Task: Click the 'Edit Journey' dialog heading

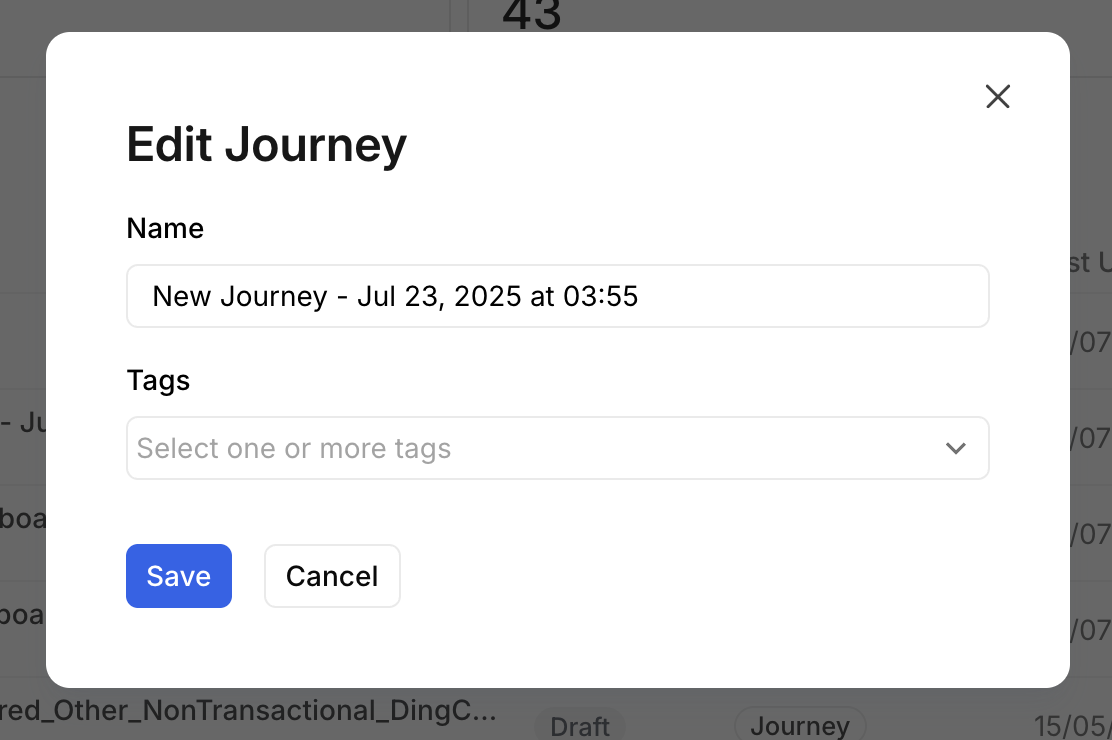Action: coord(266,144)
